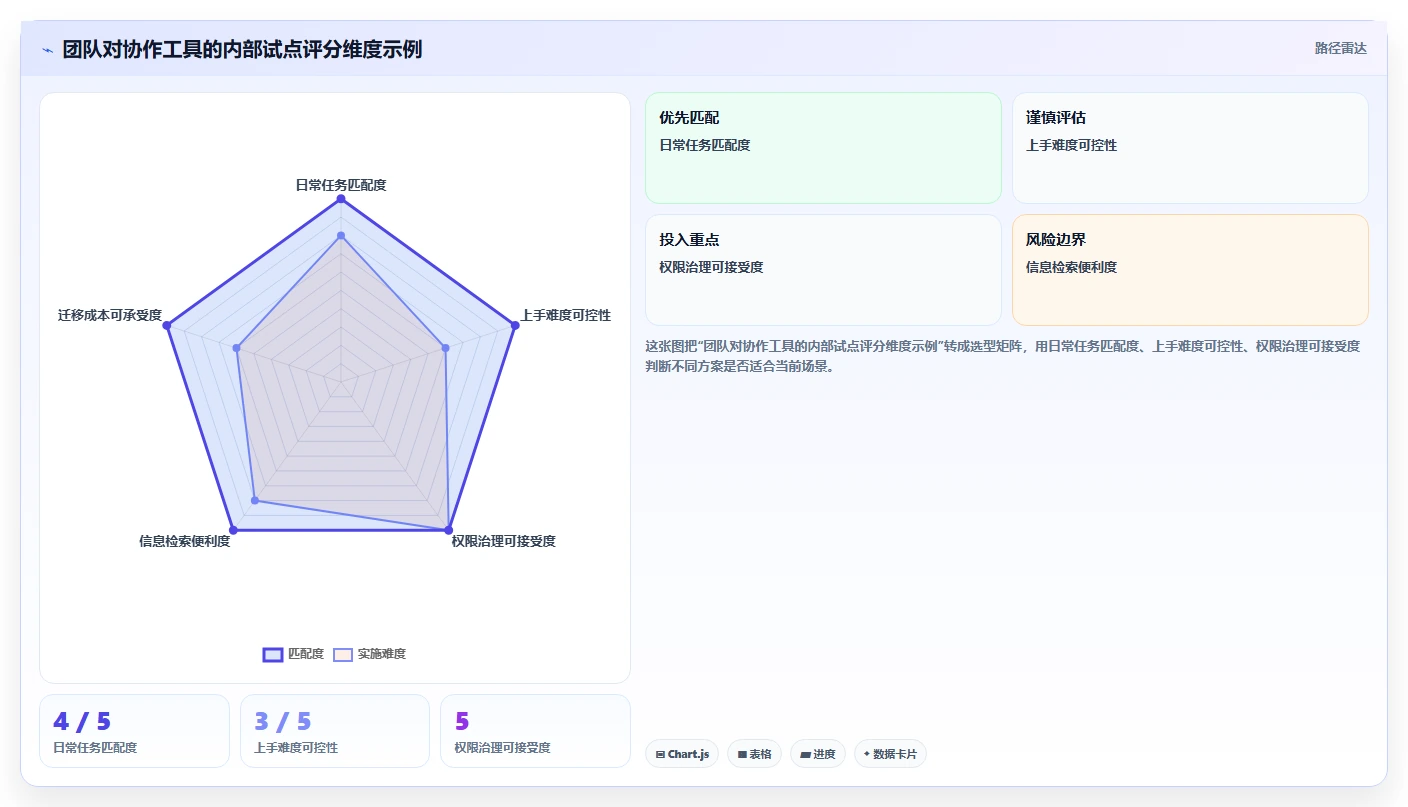Click the chart's 信息检索便利度 axis label
The image size is (1408, 807).
184,541
